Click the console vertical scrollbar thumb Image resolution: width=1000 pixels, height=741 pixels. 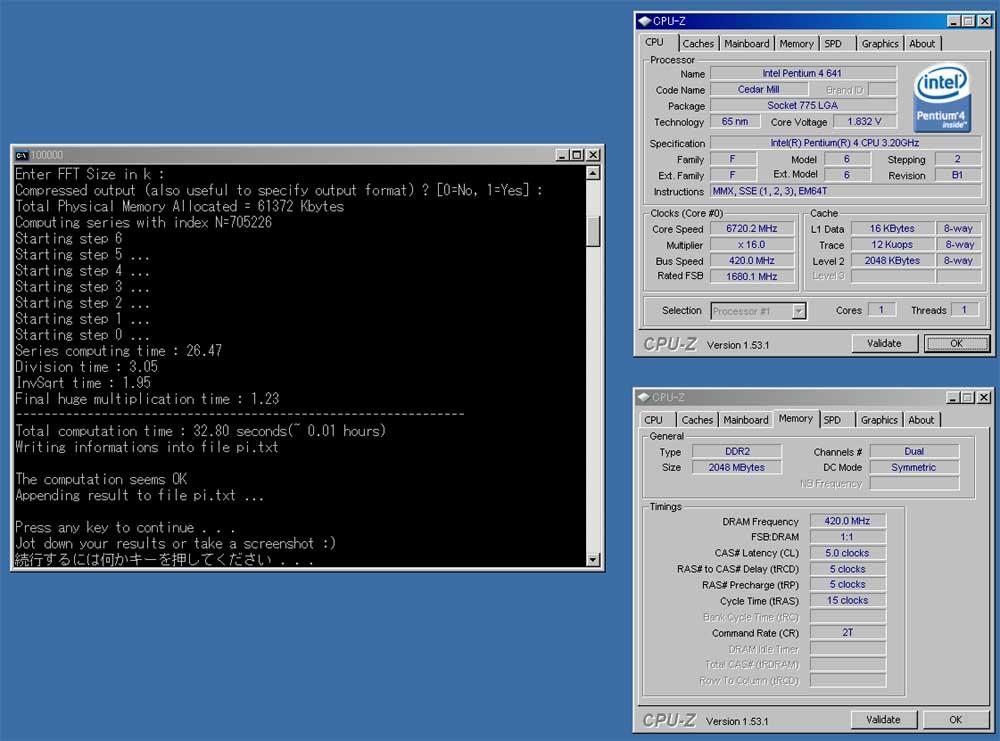click(592, 230)
